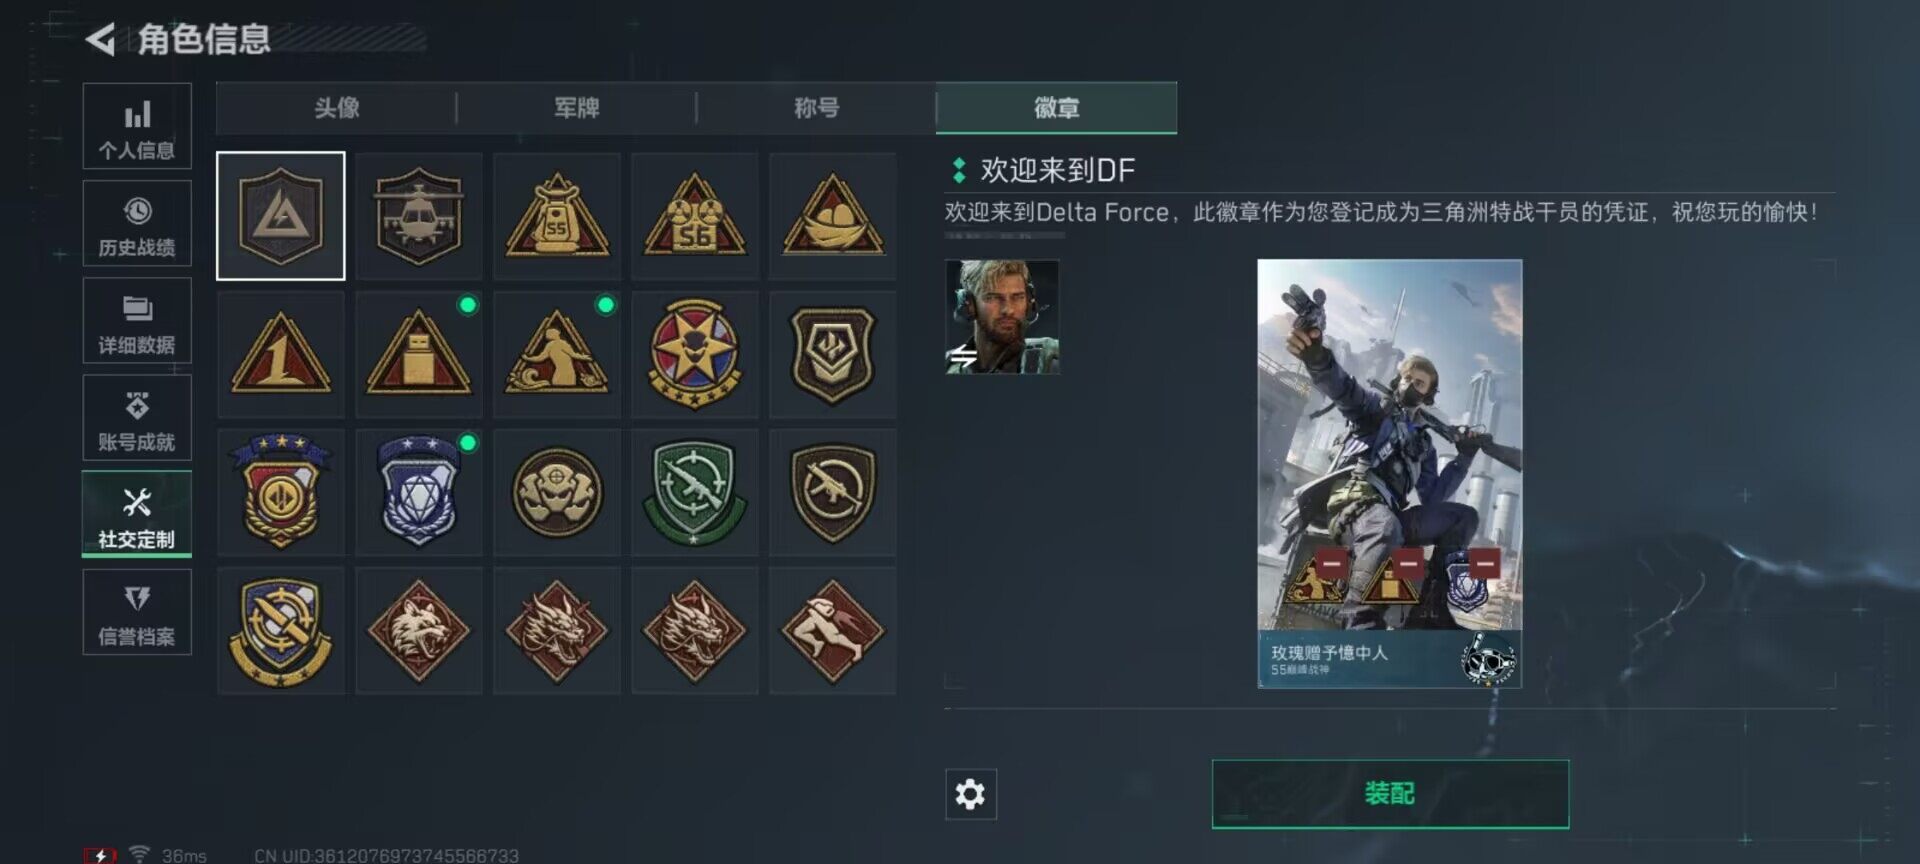
Task: Choose the S5 backpack triangle badge
Action: click(x=557, y=216)
